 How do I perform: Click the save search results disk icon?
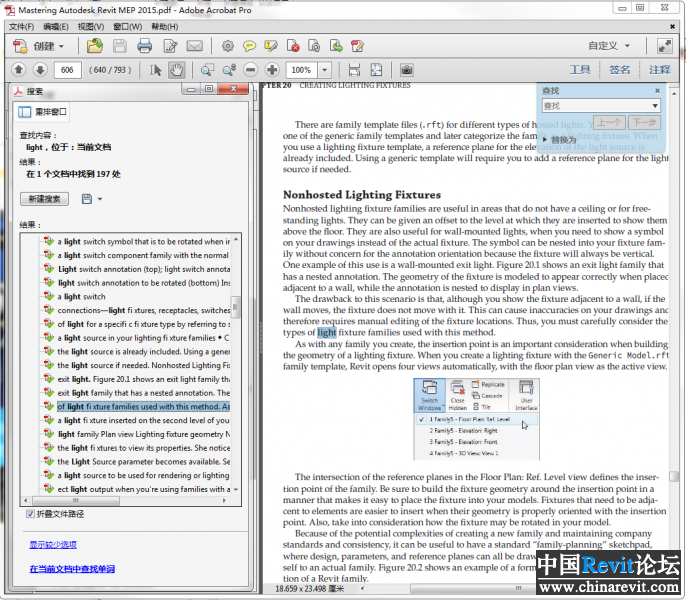87,199
